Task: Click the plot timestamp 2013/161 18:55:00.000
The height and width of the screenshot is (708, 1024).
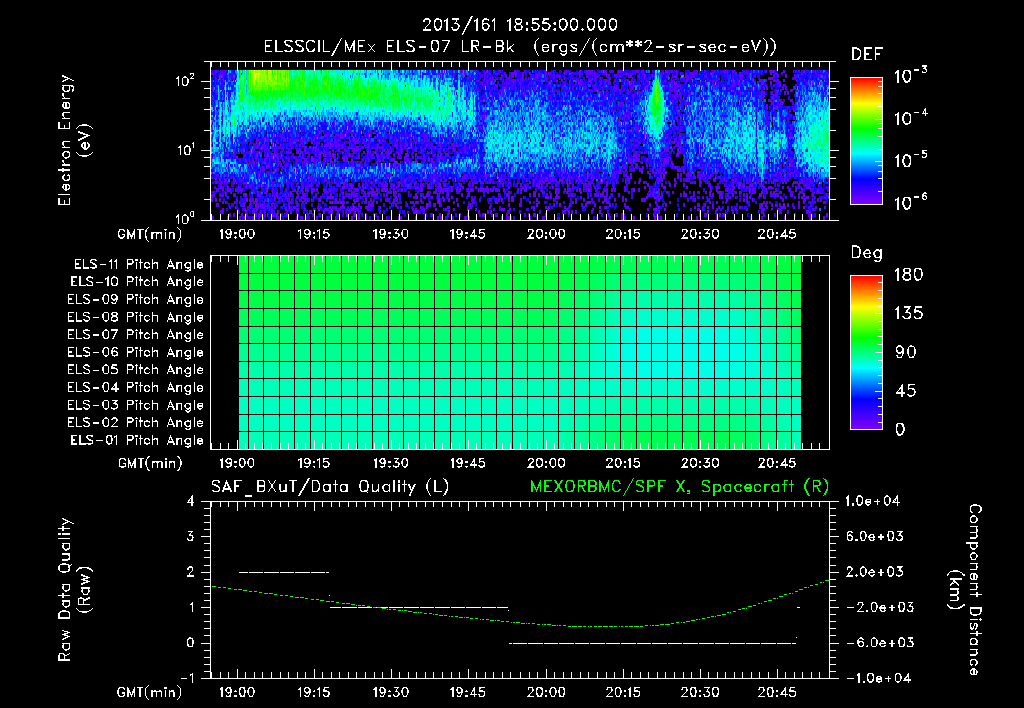Action: click(x=519, y=25)
